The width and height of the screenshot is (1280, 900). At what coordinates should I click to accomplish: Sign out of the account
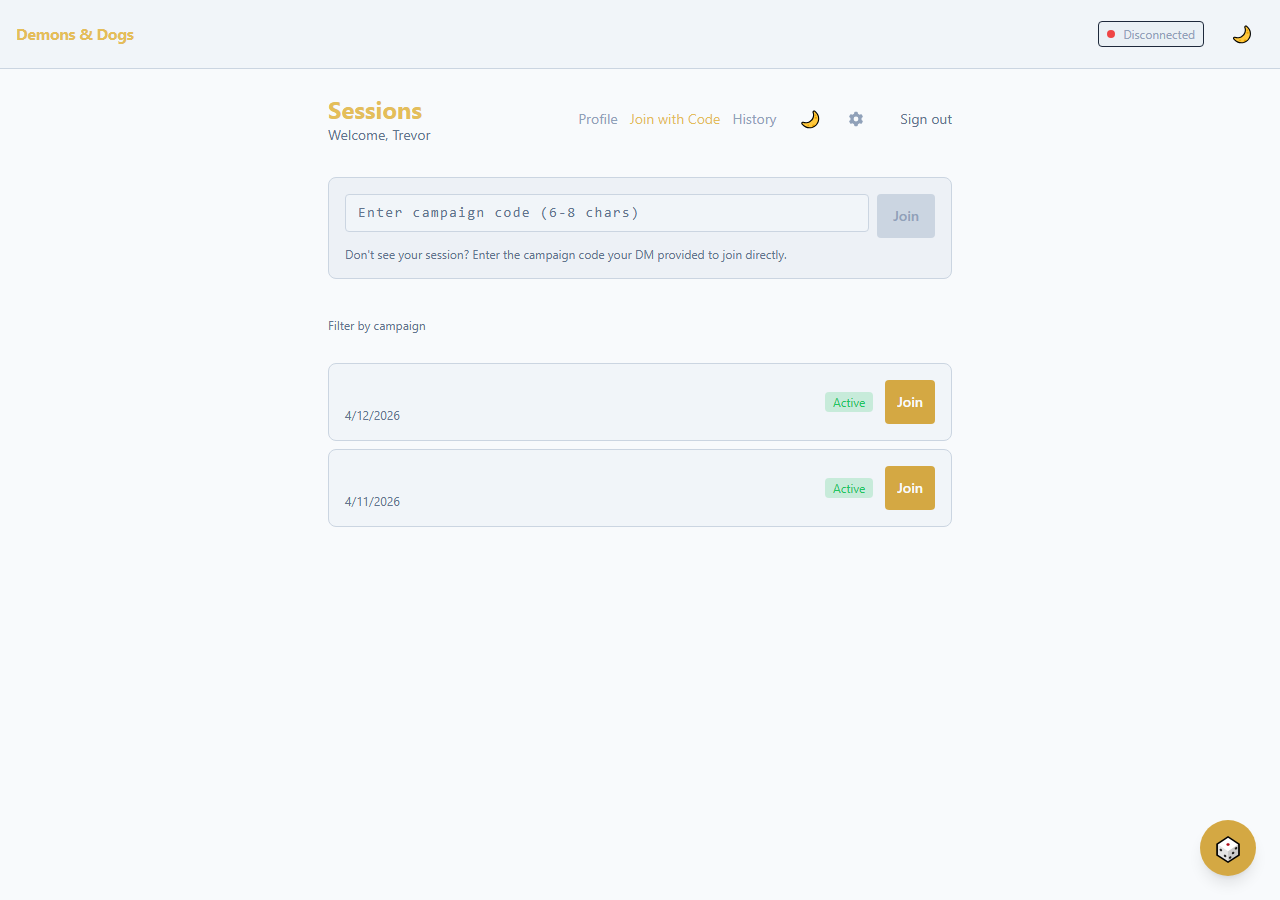pos(926,119)
